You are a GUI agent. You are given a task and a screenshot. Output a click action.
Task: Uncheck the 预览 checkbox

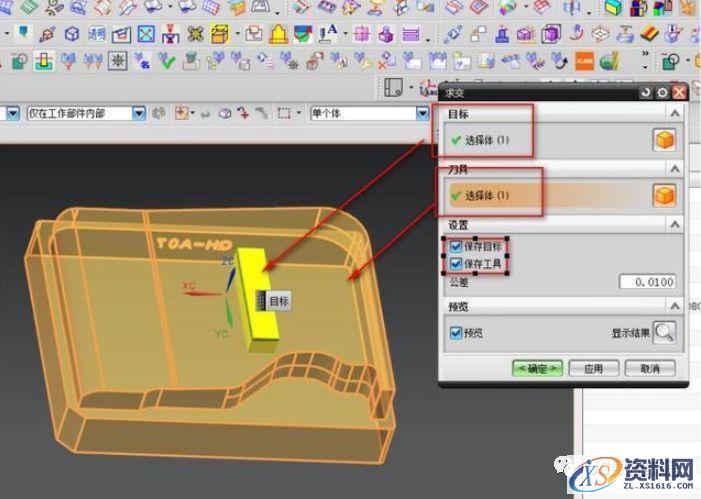(456, 333)
